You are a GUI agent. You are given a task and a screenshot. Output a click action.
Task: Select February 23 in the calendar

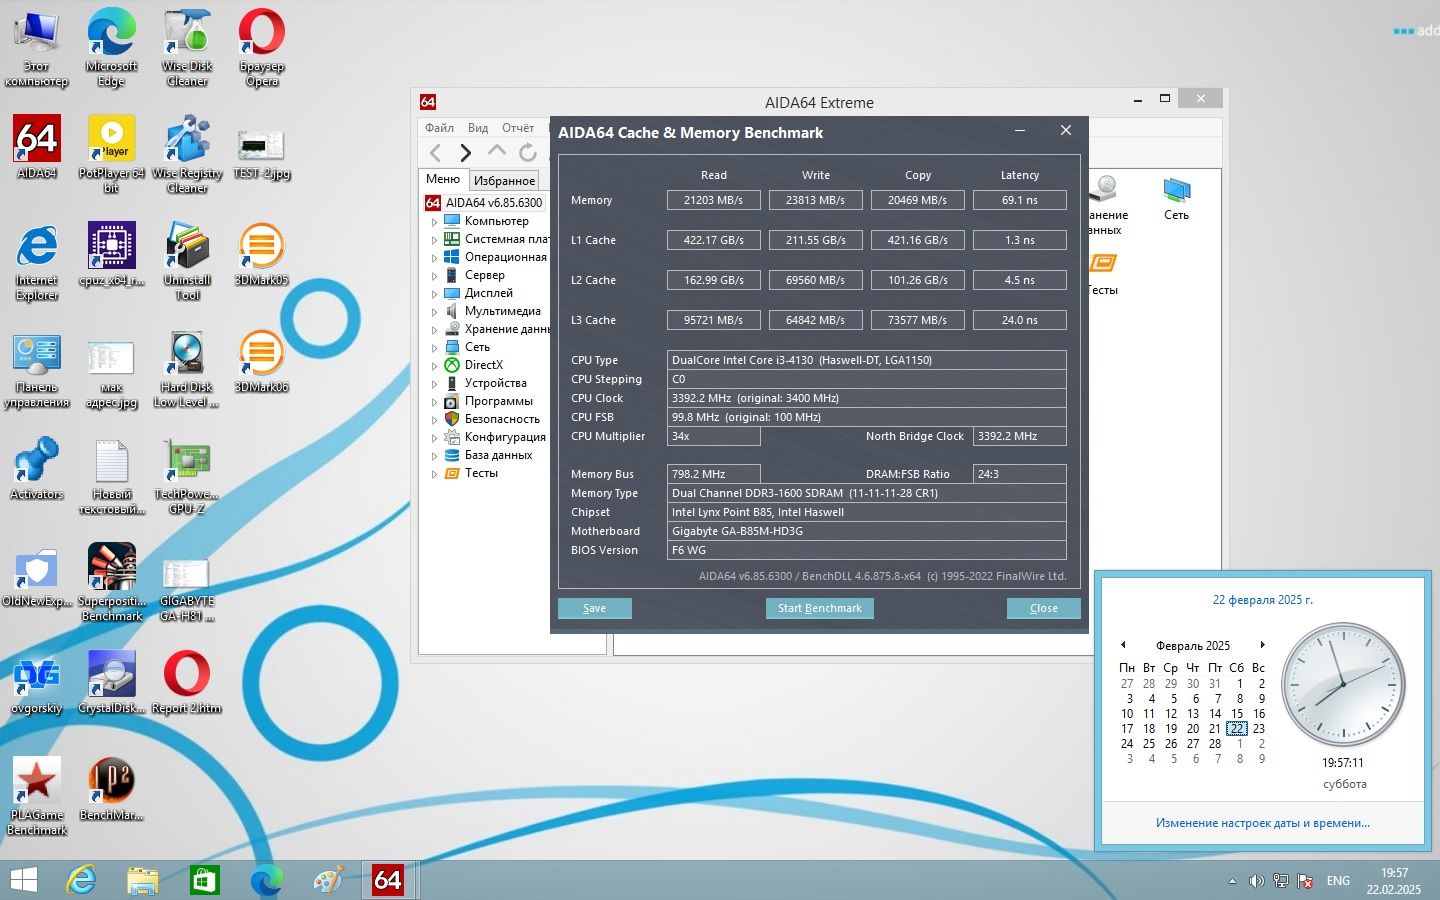click(x=1259, y=729)
